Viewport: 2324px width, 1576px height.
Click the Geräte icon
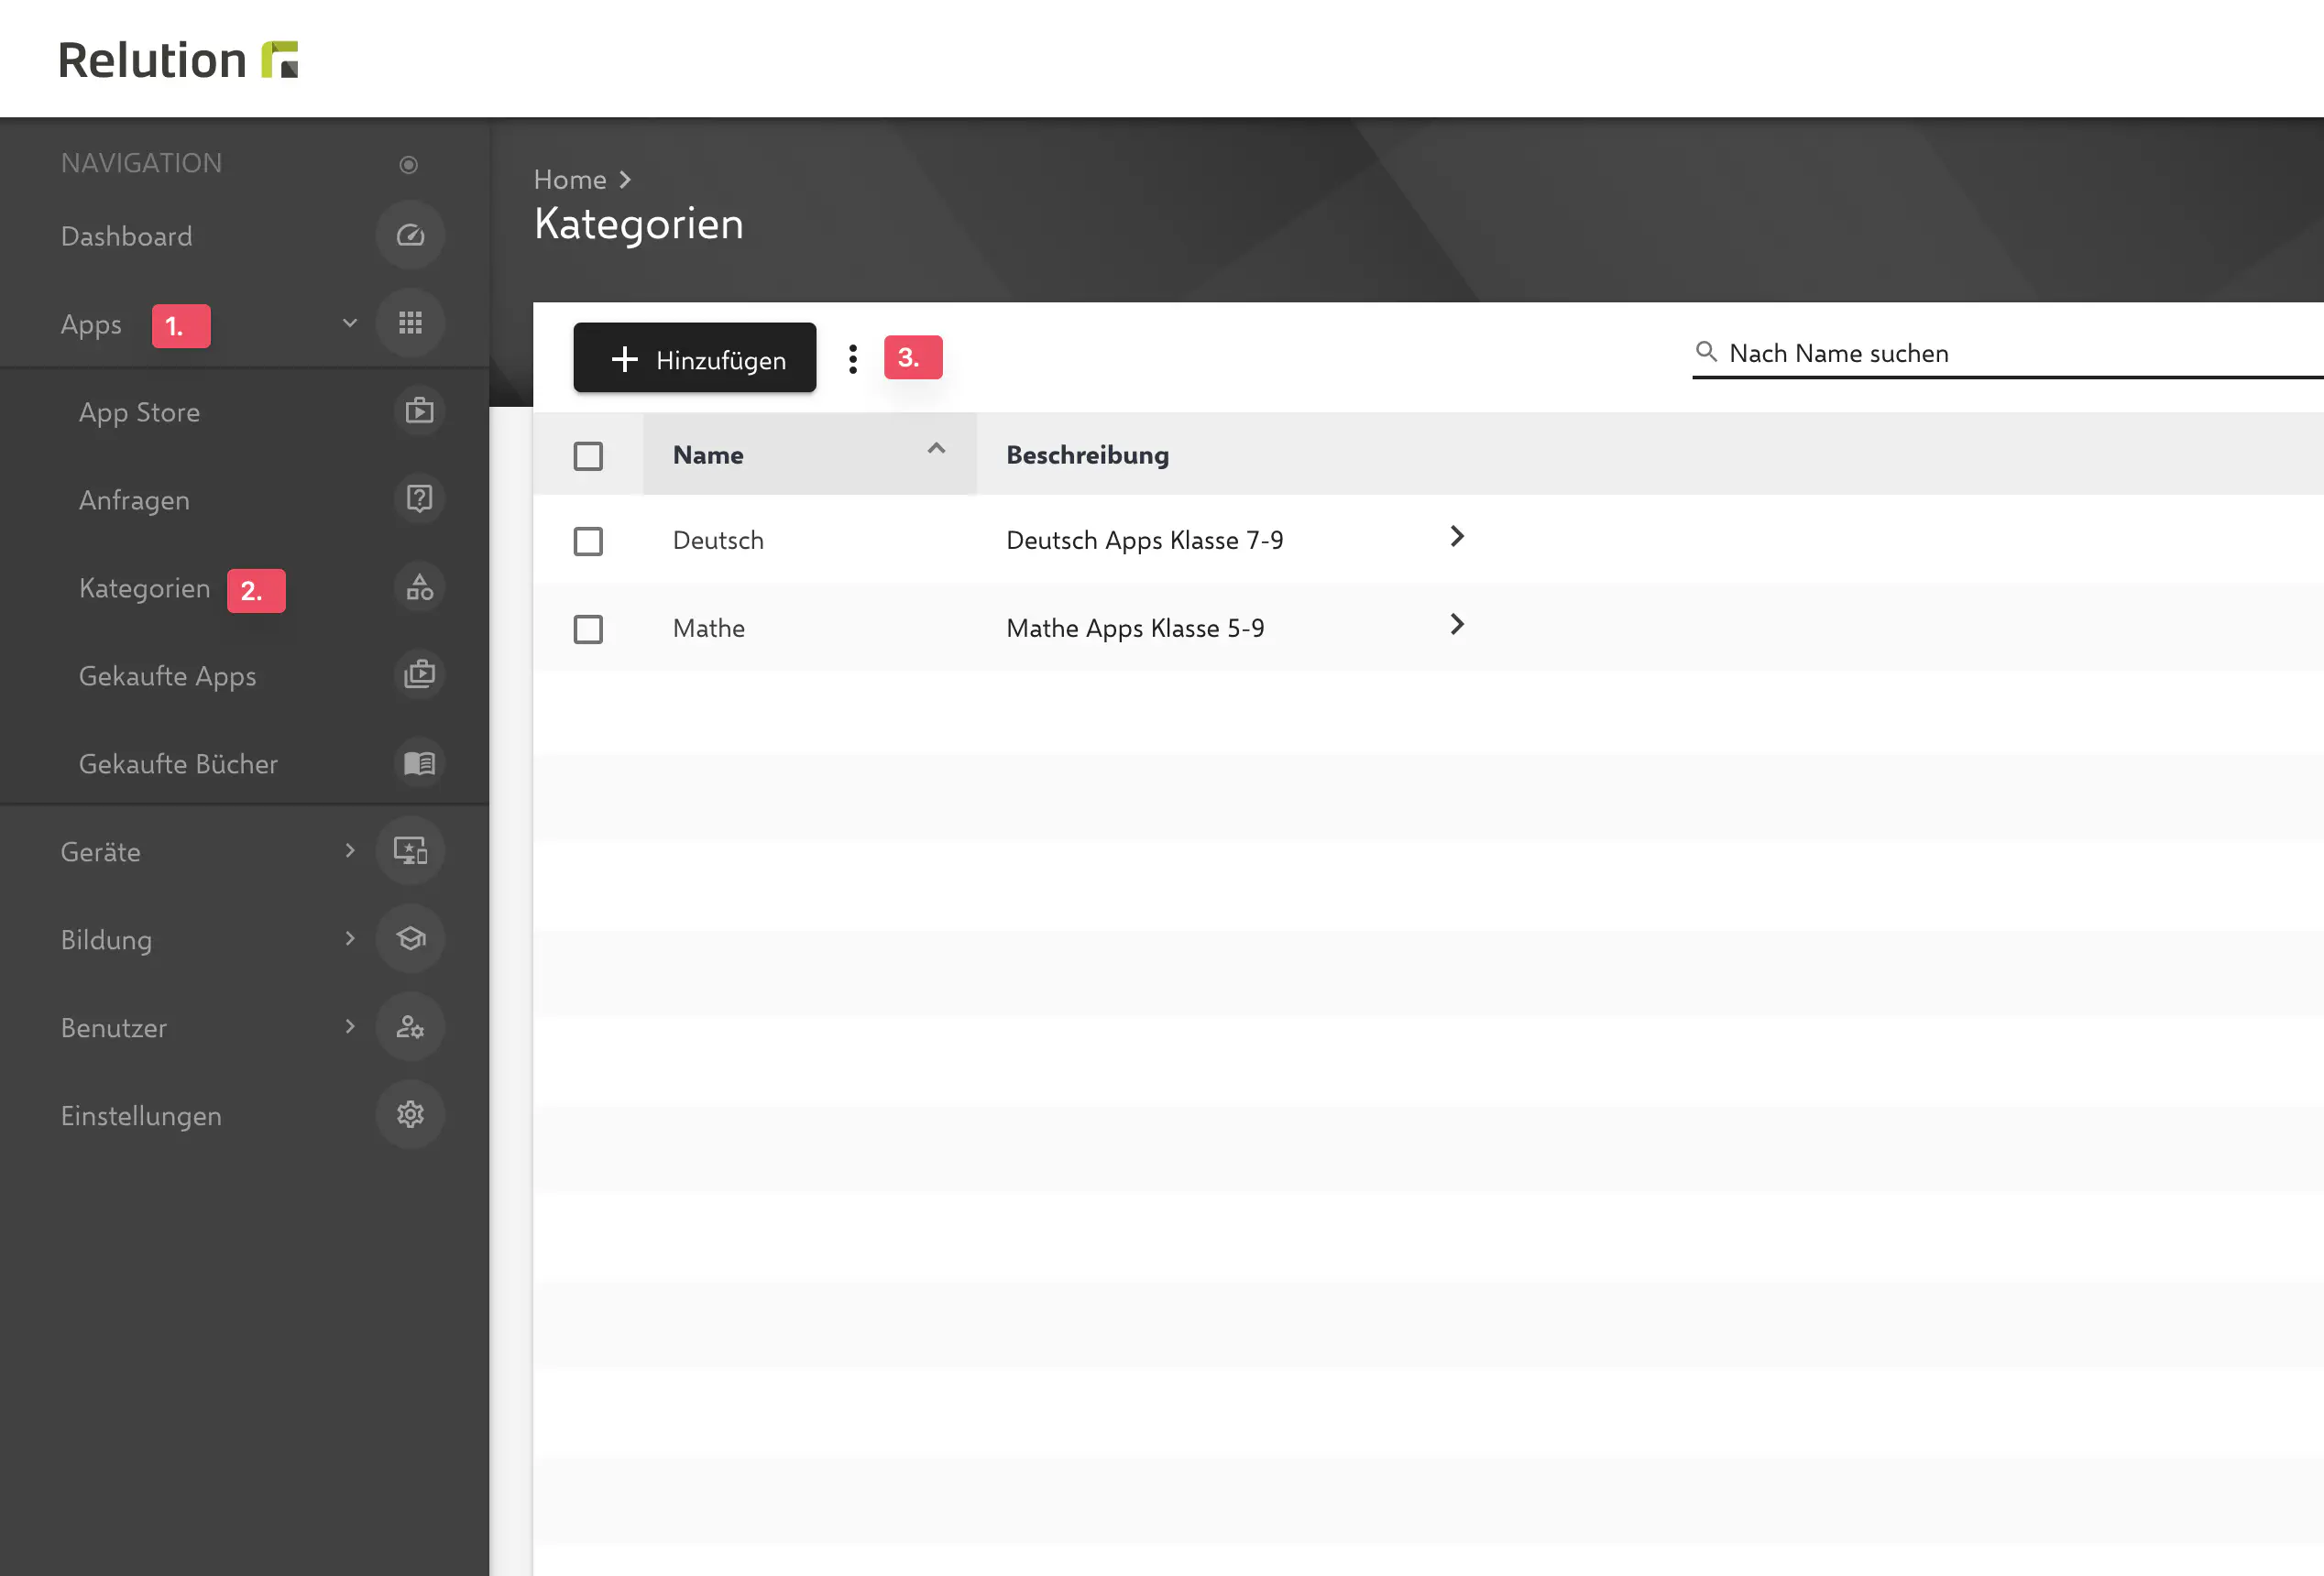tap(410, 849)
